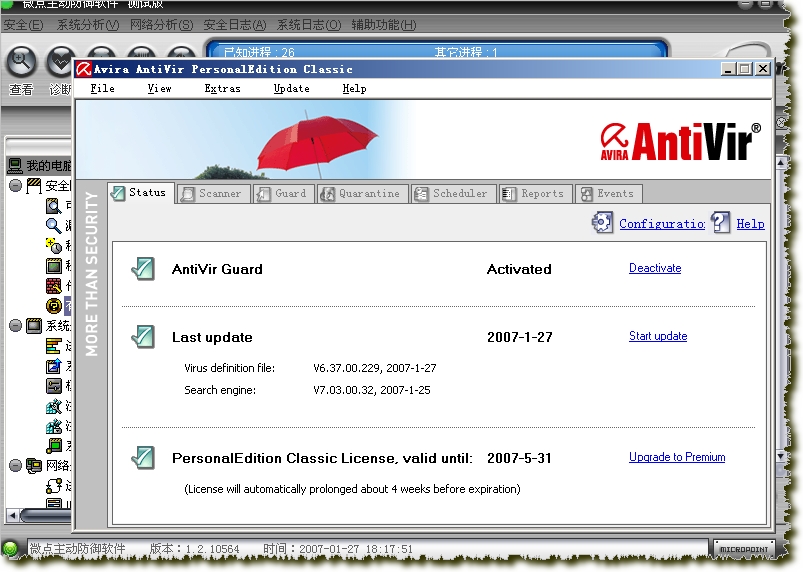This screenshot has height=572, width=803.
Task: Switch to the Scanner tab
Action: (x=213, y=194)
